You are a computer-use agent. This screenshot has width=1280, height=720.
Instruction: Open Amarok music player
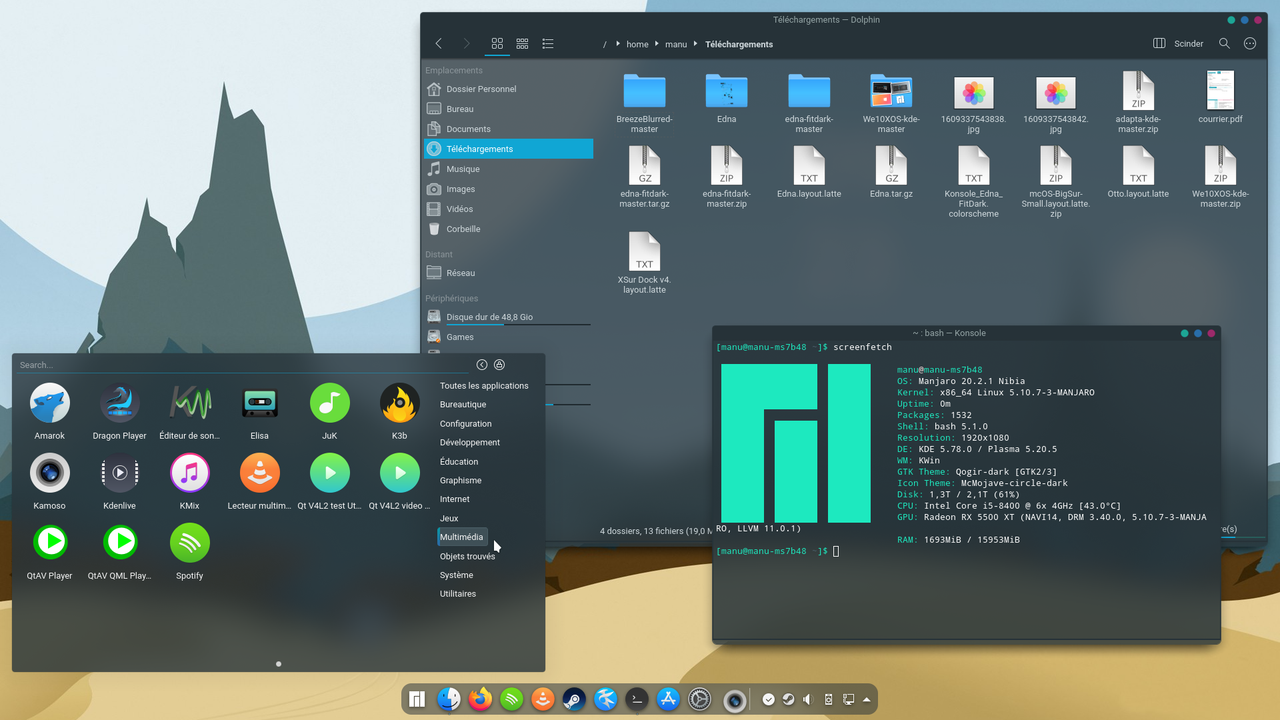(50, 405)
